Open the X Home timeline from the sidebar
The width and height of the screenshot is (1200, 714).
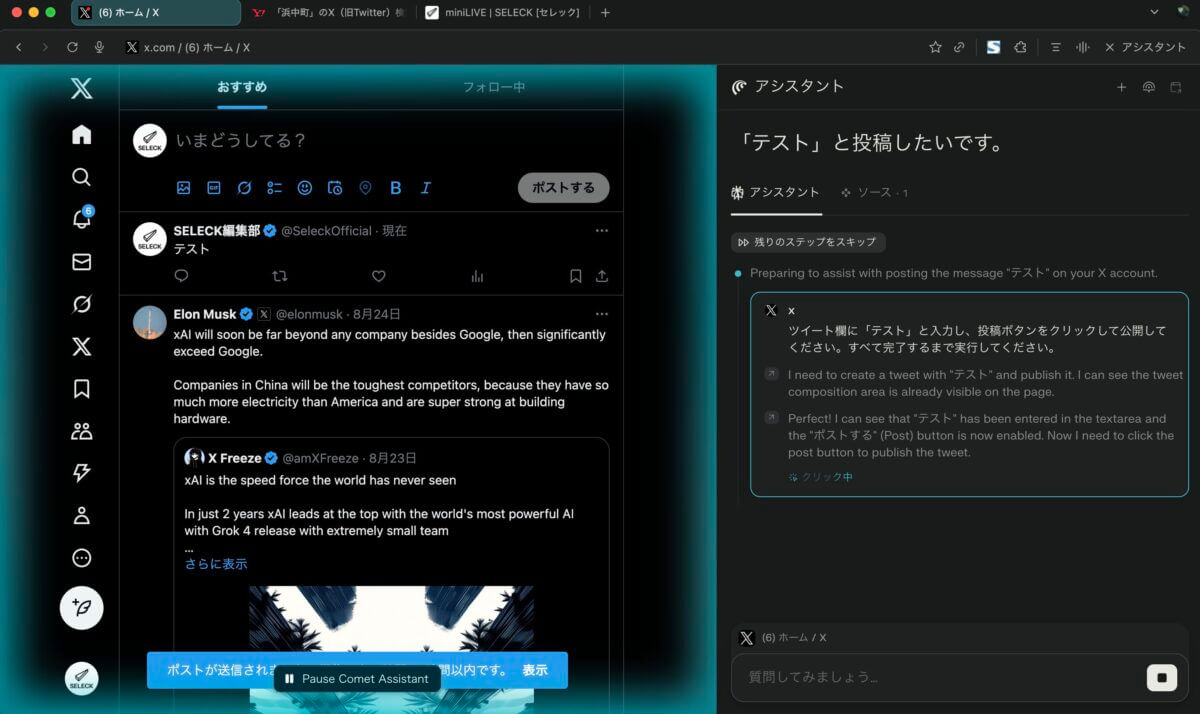[x=82, y=135]
